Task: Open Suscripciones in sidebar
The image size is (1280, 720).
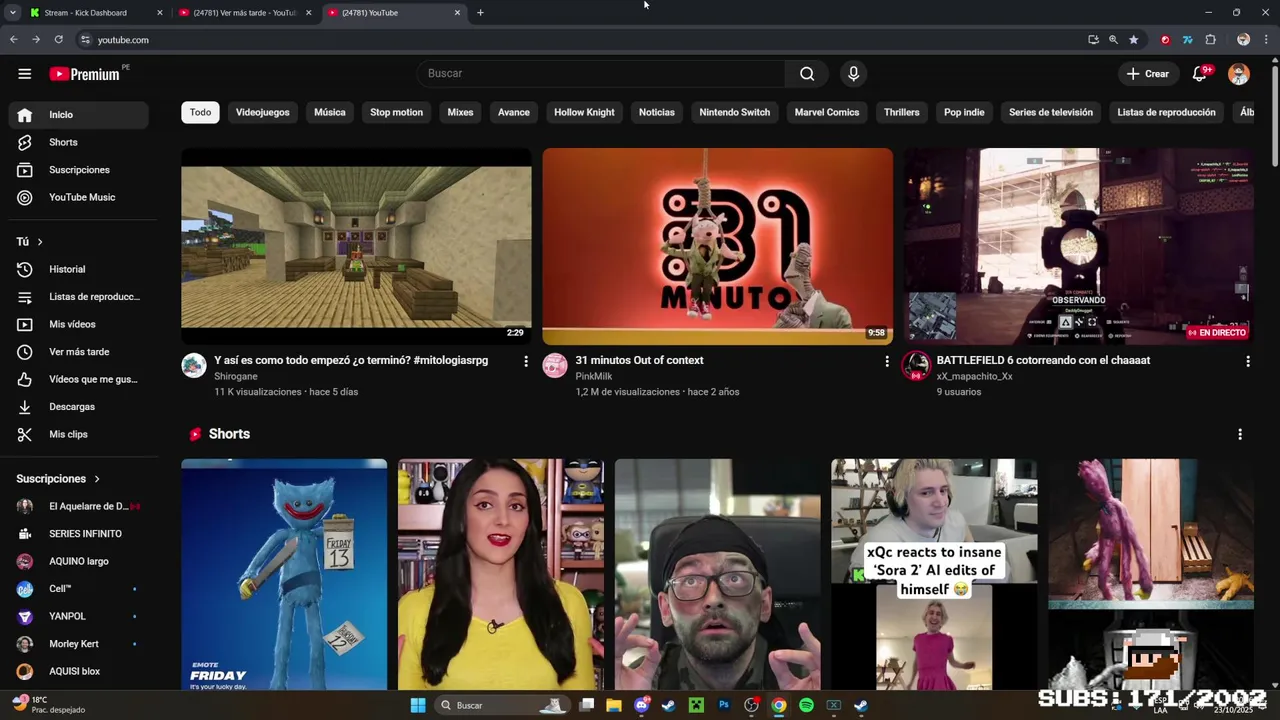Action: [78, 170]
